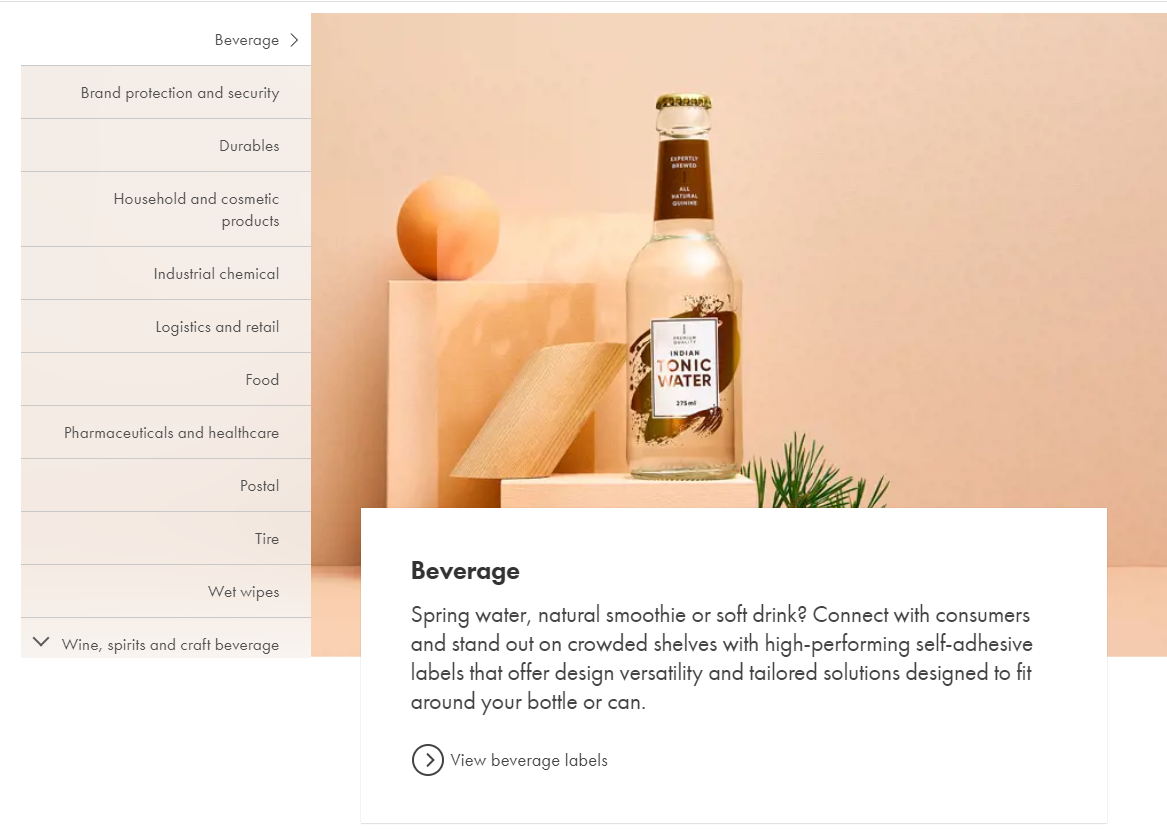Image resolution: width=1167 pixels, height=833 pixels.
Task: Open the Postal category
Action: [166, 485]
